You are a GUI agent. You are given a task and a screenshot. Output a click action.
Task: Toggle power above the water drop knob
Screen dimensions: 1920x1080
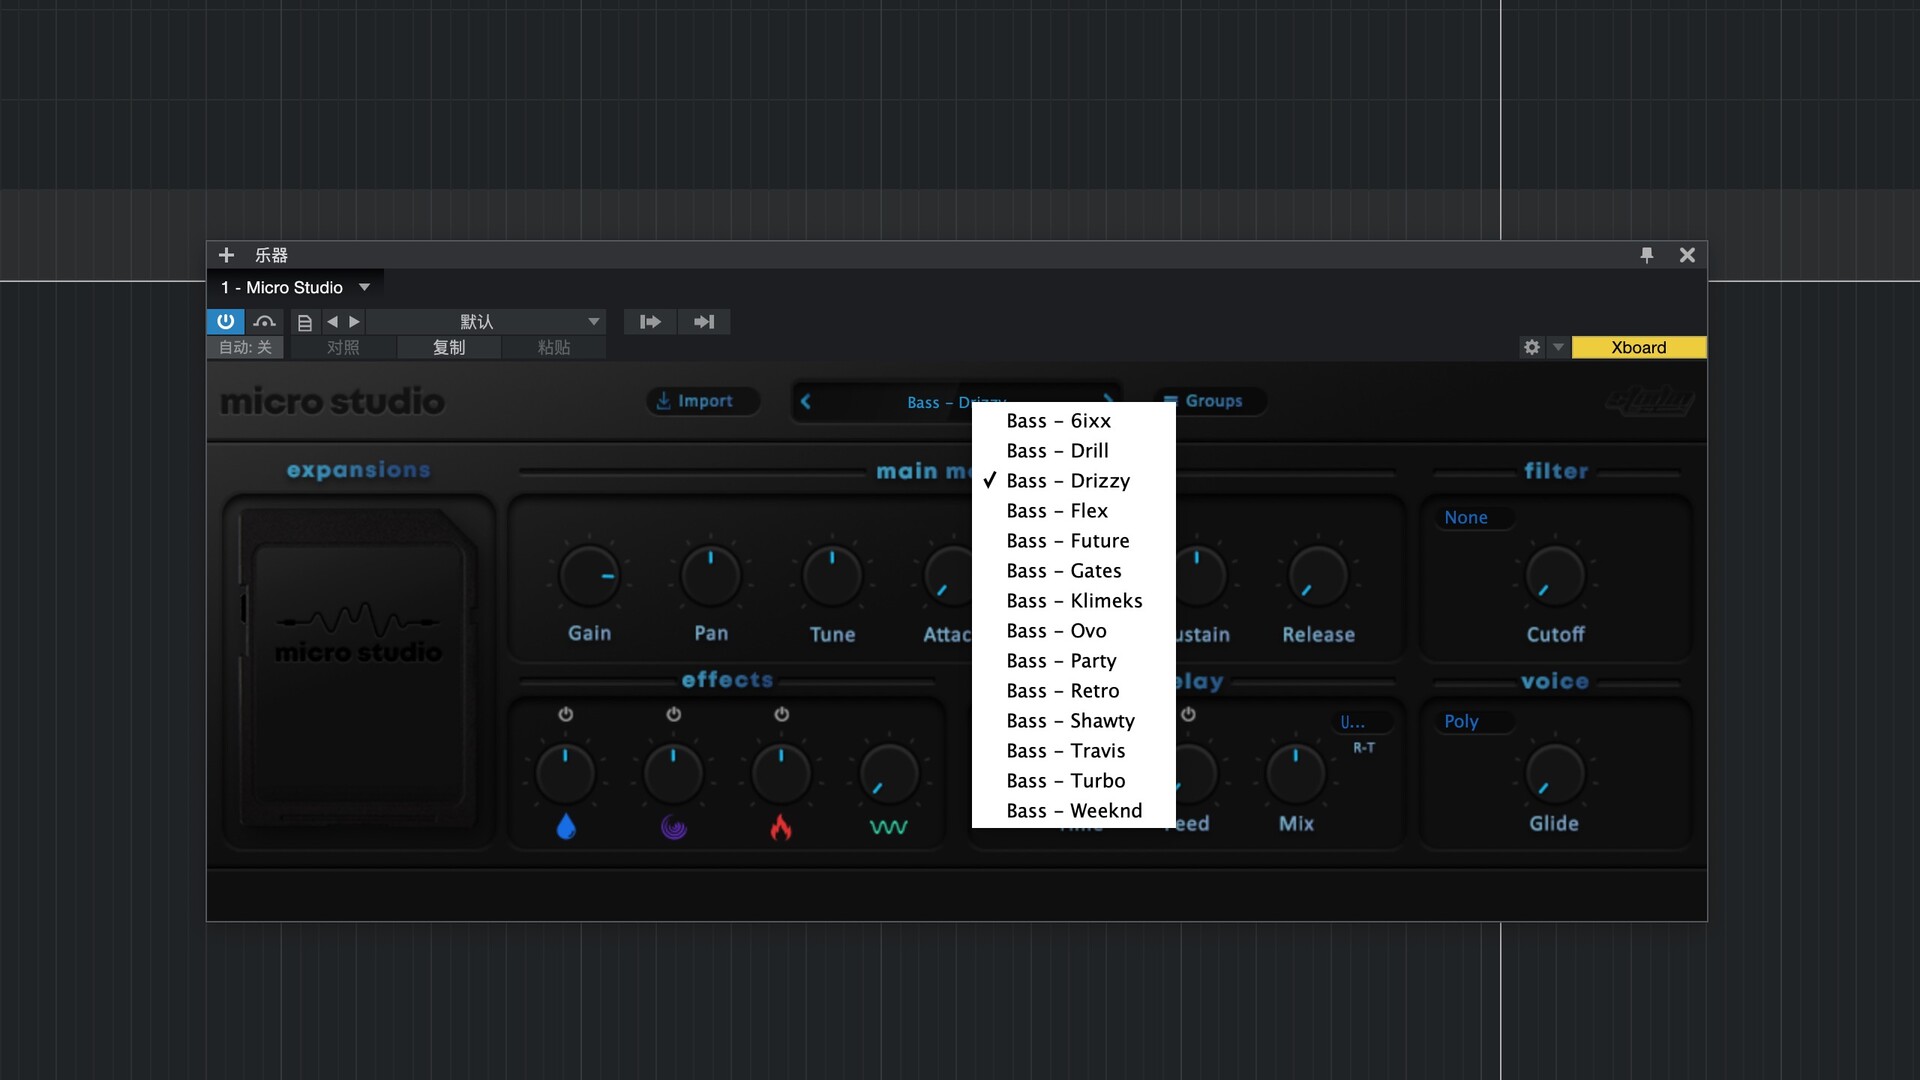tap(566, 714)
